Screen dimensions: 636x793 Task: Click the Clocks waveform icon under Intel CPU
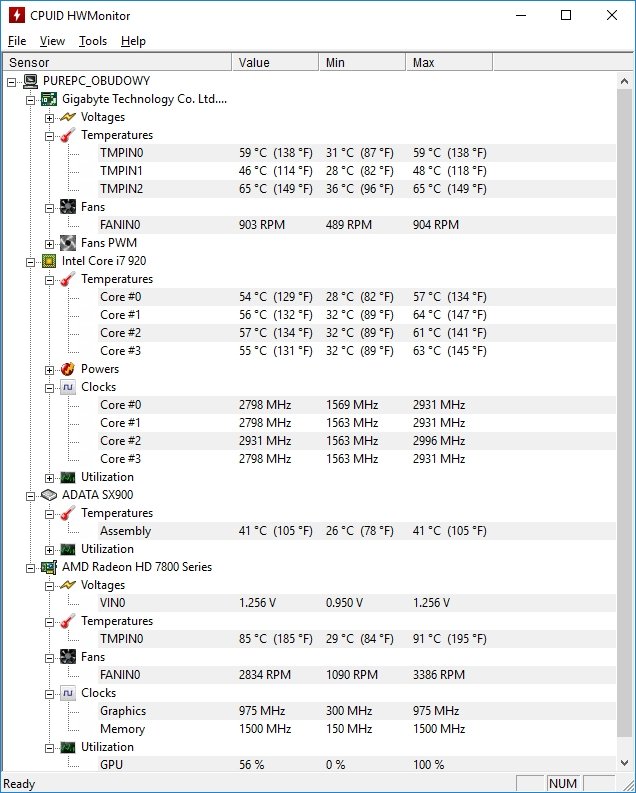pos(68,387)
